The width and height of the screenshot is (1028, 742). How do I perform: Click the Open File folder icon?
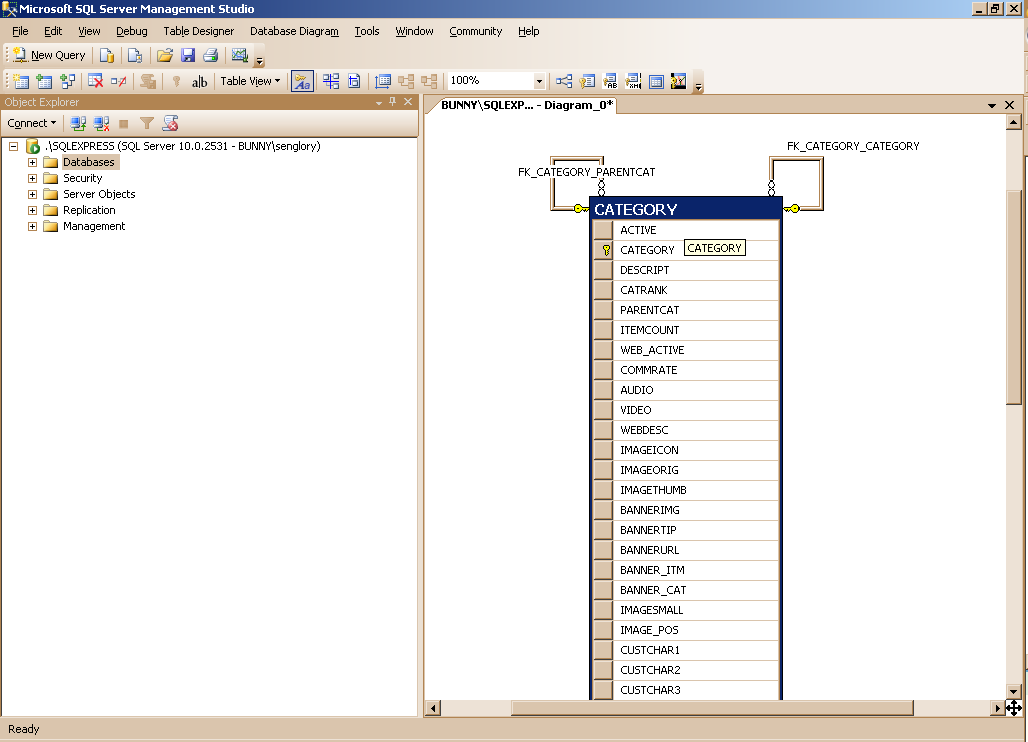165,55
